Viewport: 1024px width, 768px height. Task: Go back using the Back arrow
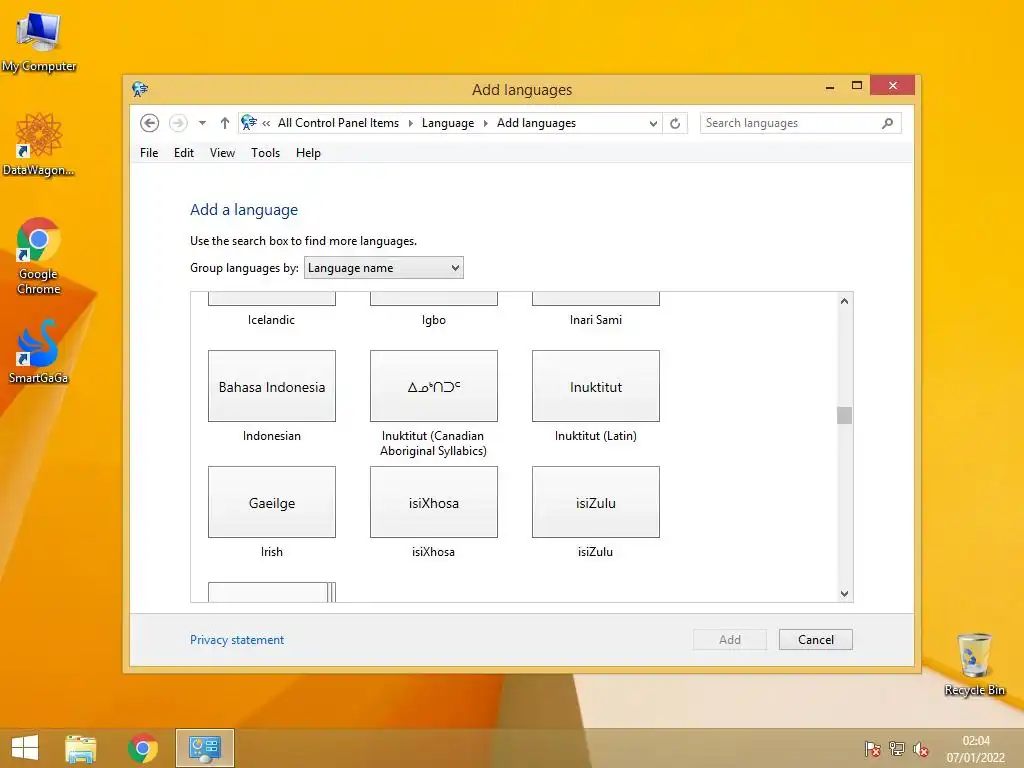pyautogui.click(x=150, y=123)
